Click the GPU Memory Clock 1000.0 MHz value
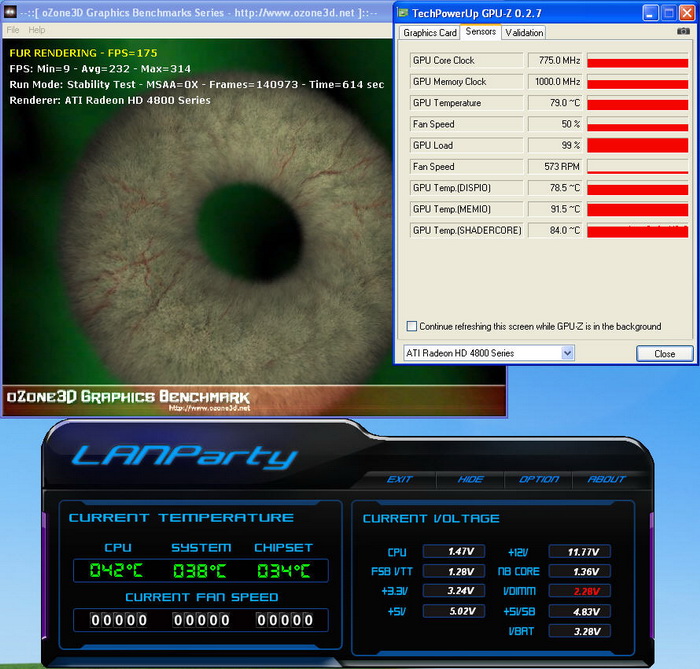700x669 pixels. [555, 82]
